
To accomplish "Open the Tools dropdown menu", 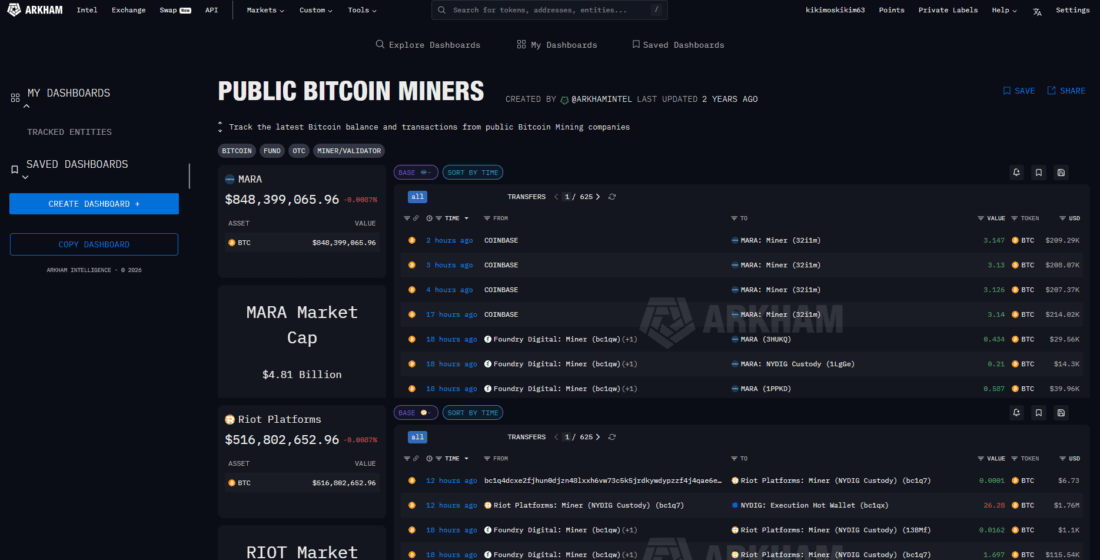I will coord(362,11).
